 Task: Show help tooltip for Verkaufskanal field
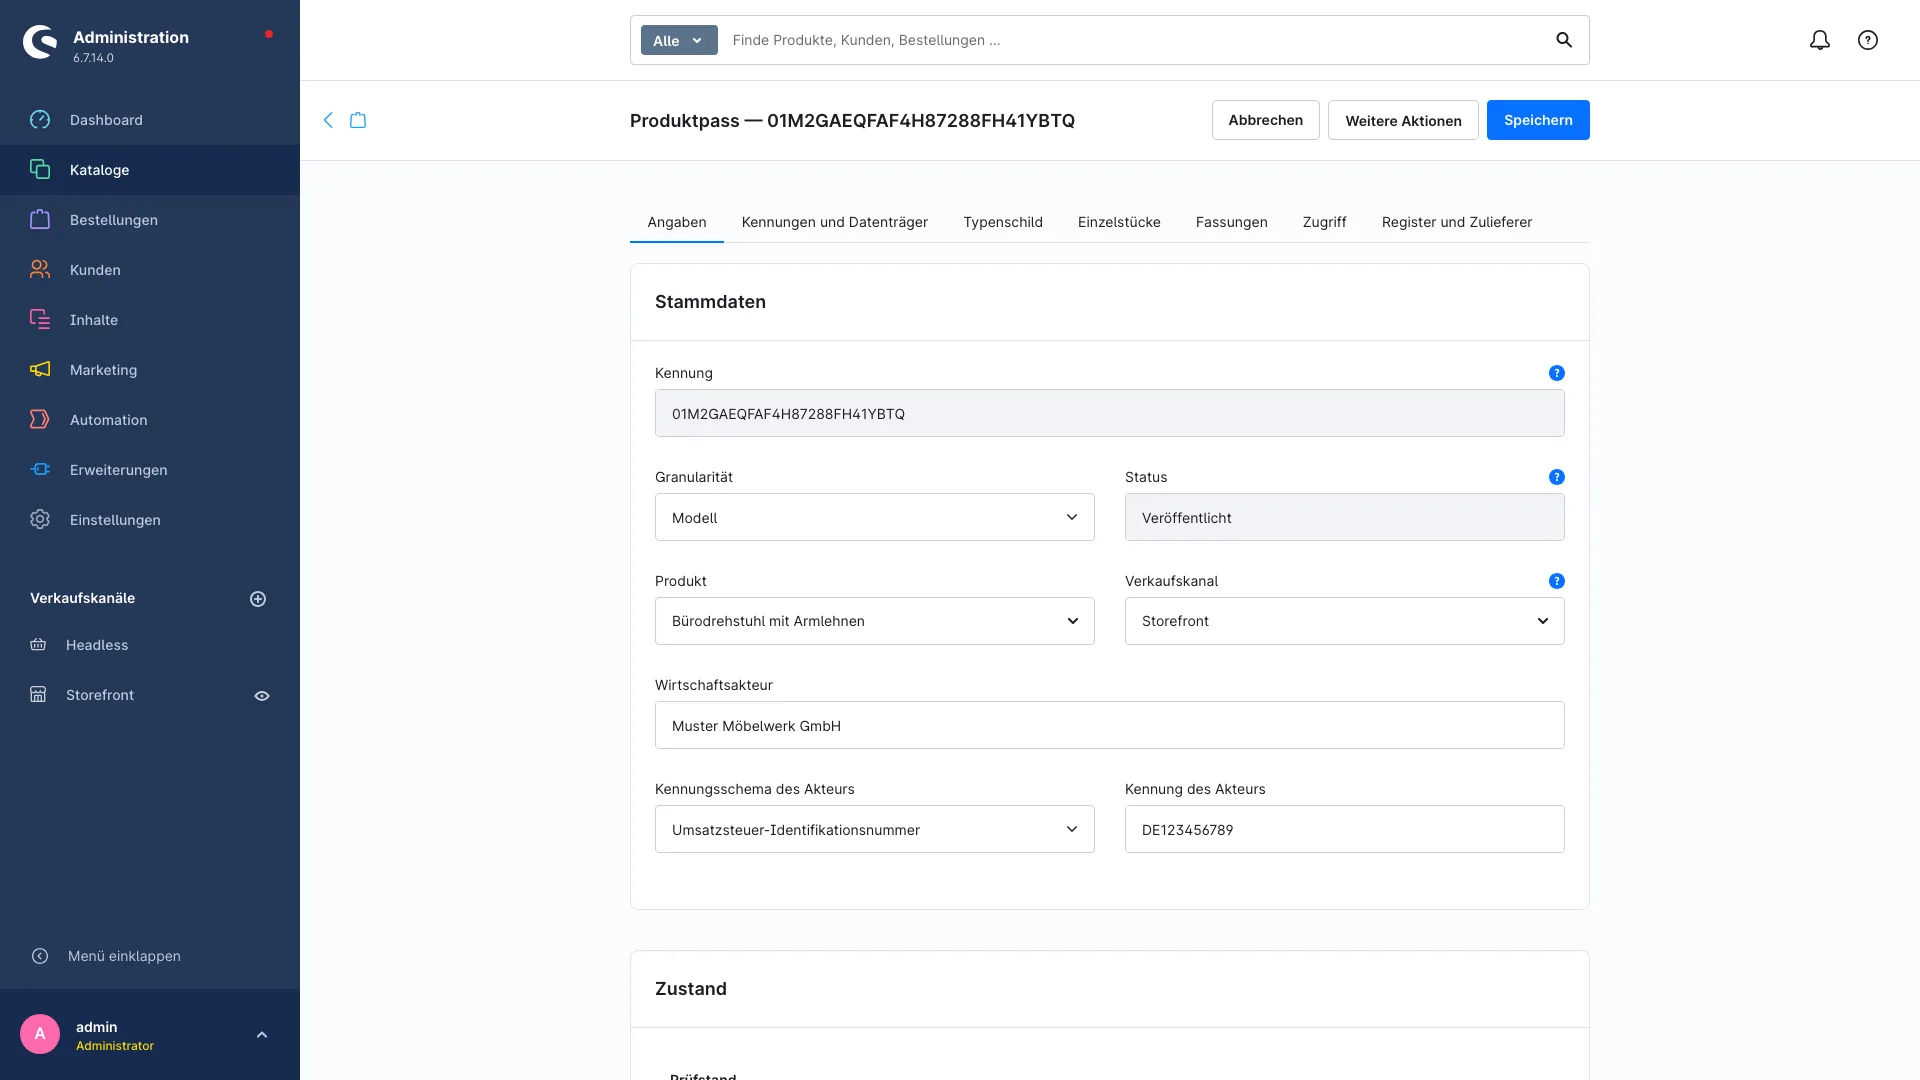[1557, 581]
